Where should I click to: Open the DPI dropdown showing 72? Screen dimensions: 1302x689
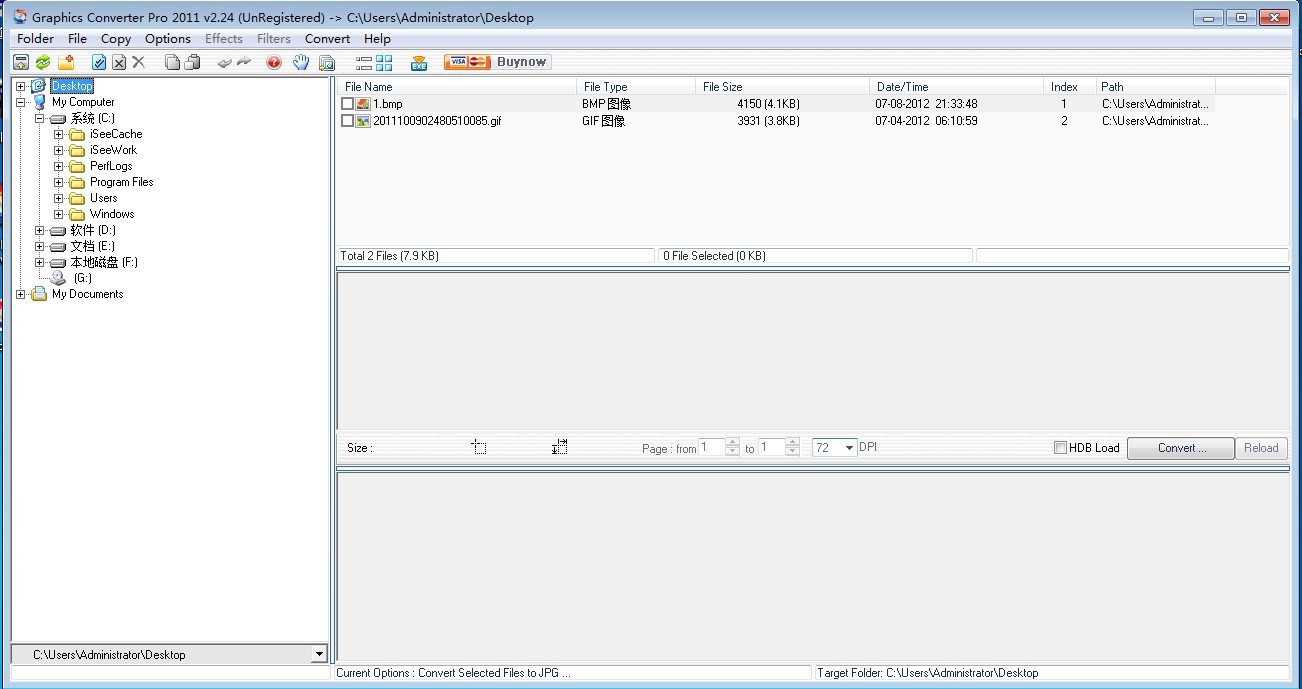coord(849,448)
